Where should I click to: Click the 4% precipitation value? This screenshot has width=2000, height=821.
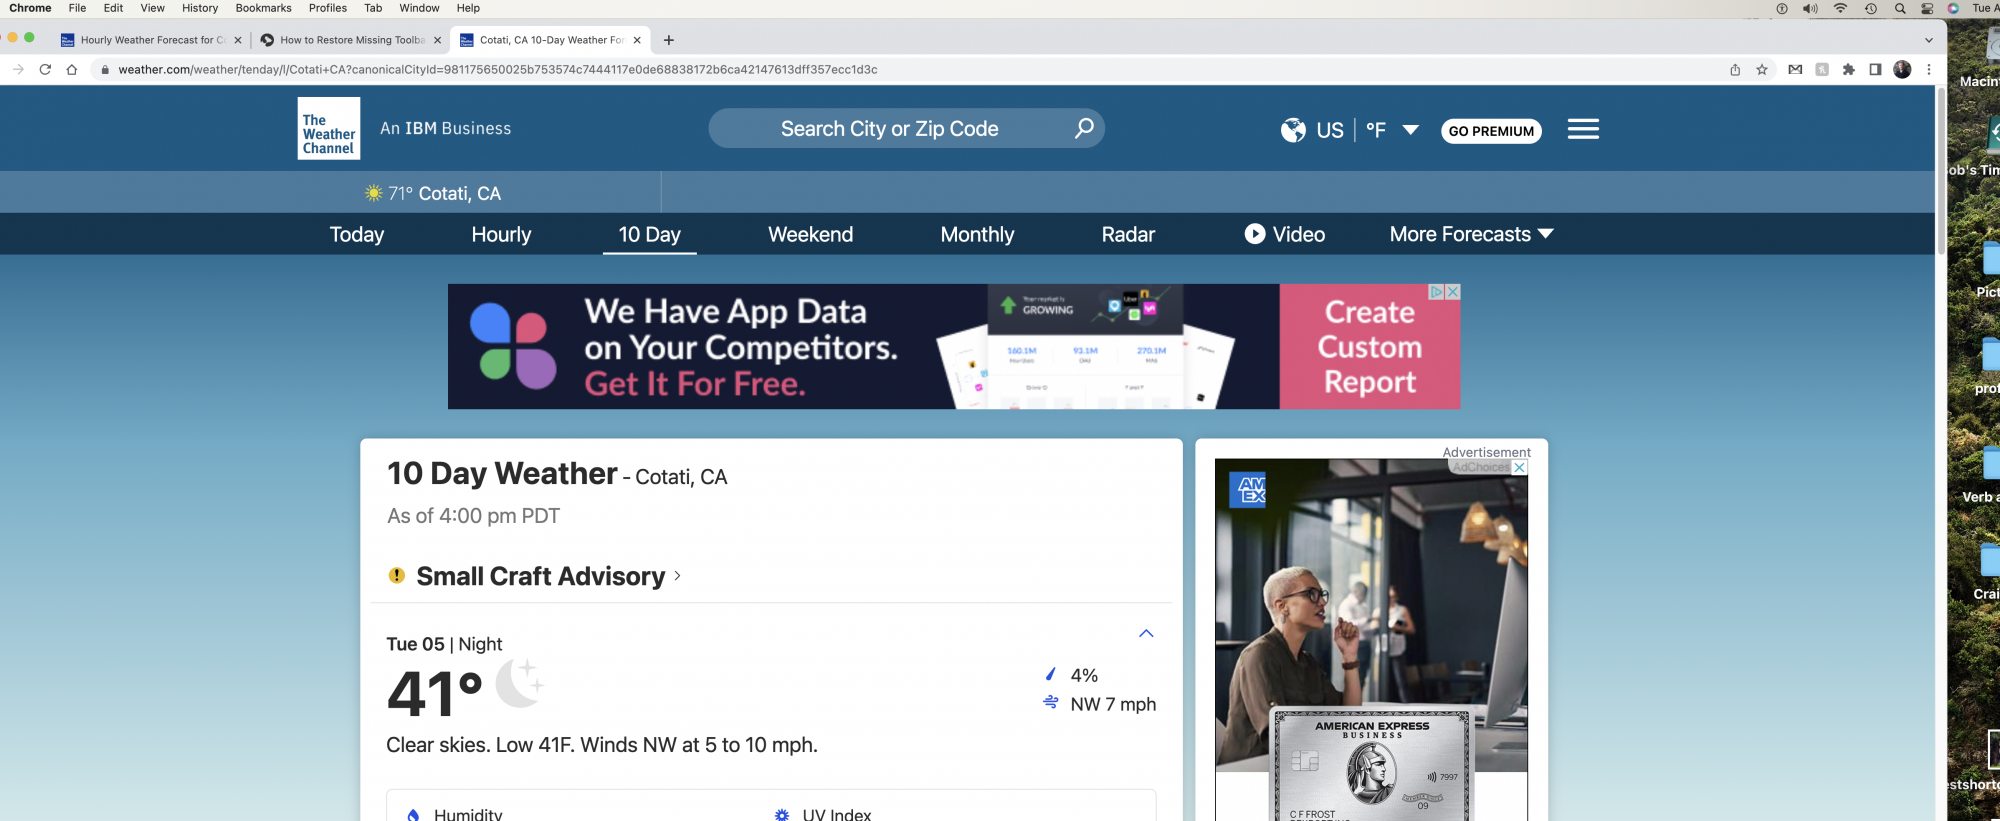(x=1084, y=675)
